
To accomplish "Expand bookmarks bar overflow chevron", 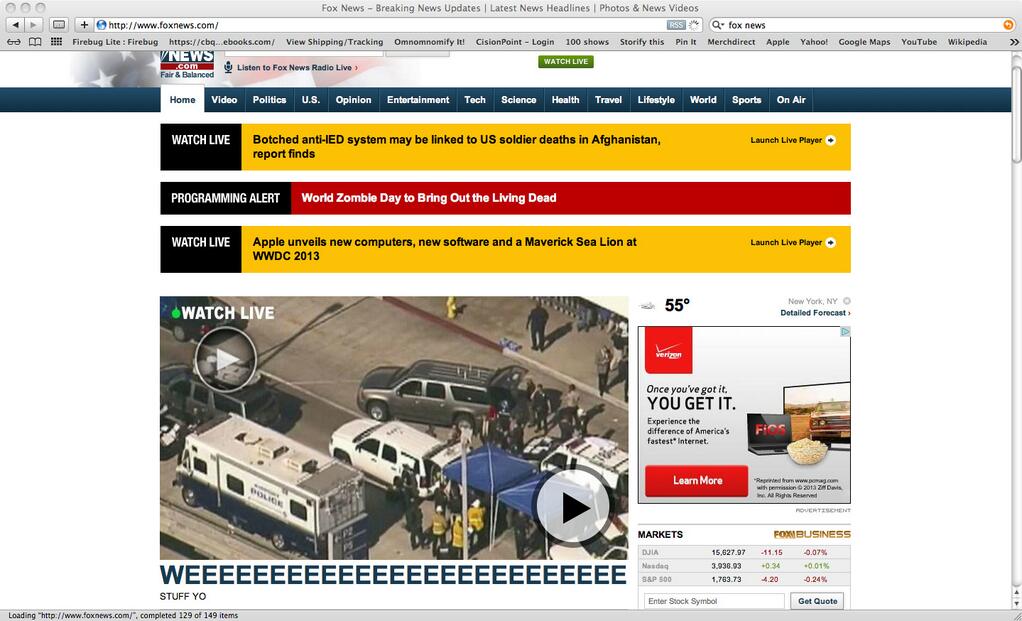I will pyautogui.click(x=1014, y=42).
